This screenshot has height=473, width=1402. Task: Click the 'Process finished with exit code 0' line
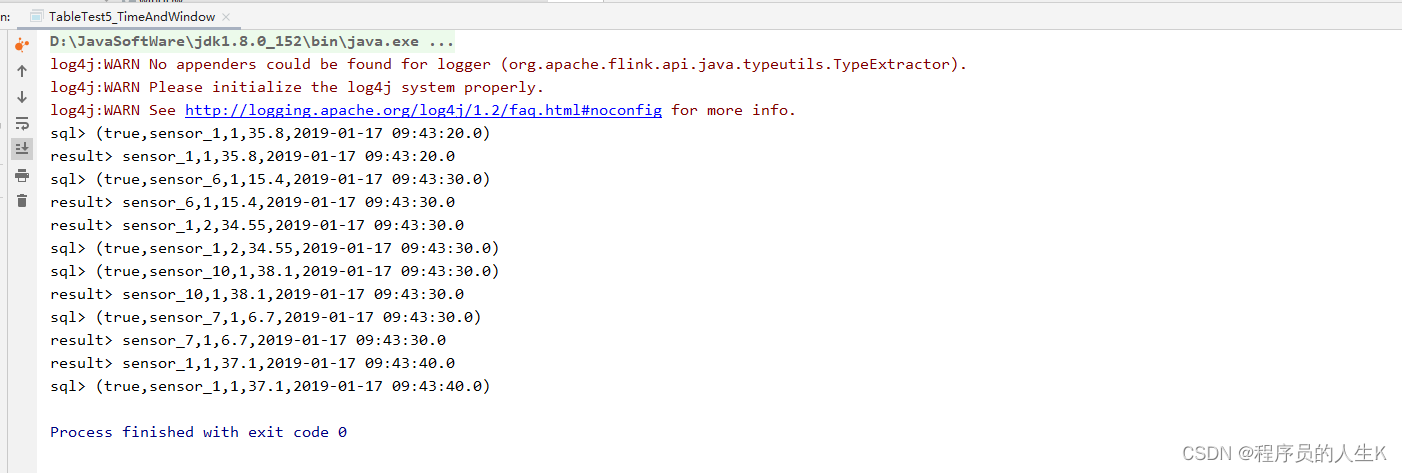tap(198, 432)
